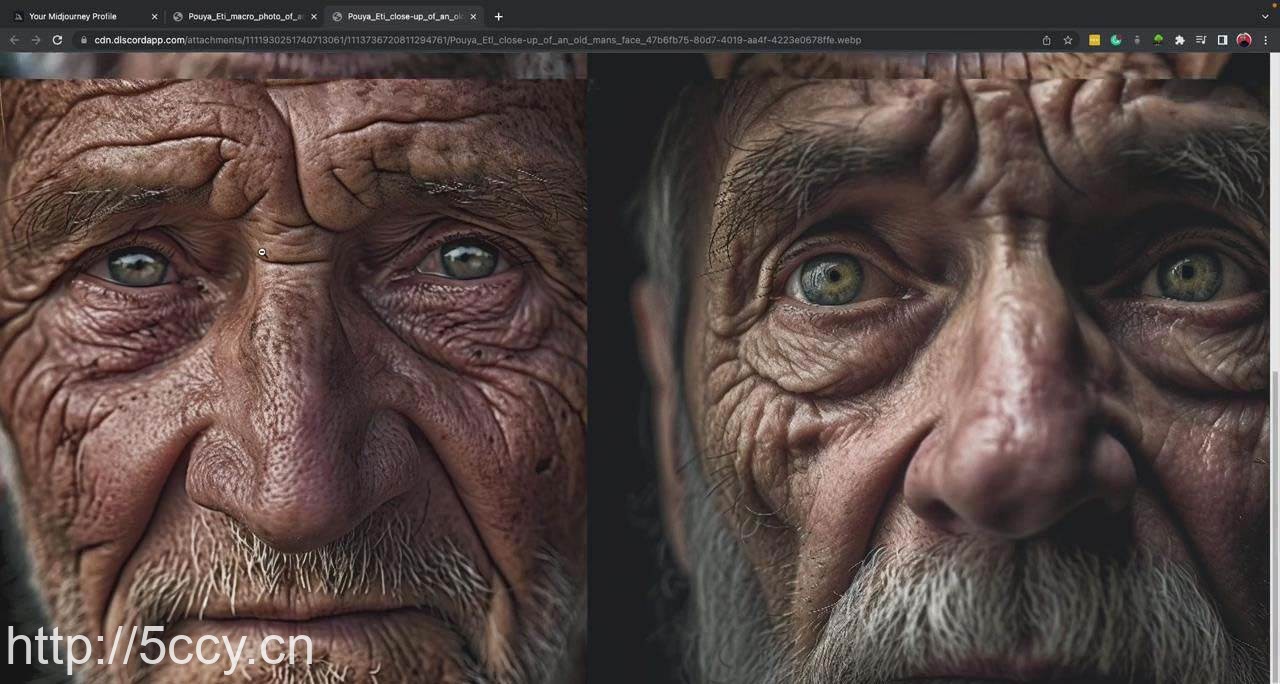Open the Chrome three-dot menu
This screenshot has height=684, width=1280.
click(1265, 40)
